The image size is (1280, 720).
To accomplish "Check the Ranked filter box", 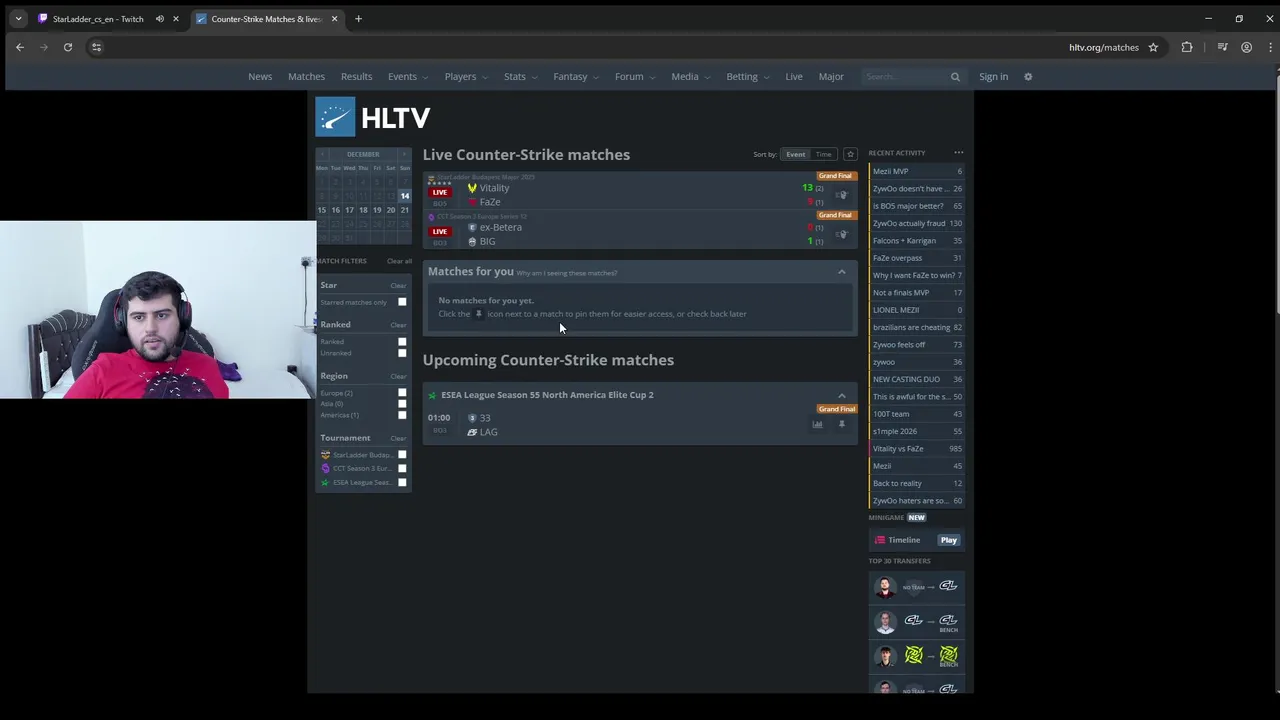I will (x=402, y=342).
